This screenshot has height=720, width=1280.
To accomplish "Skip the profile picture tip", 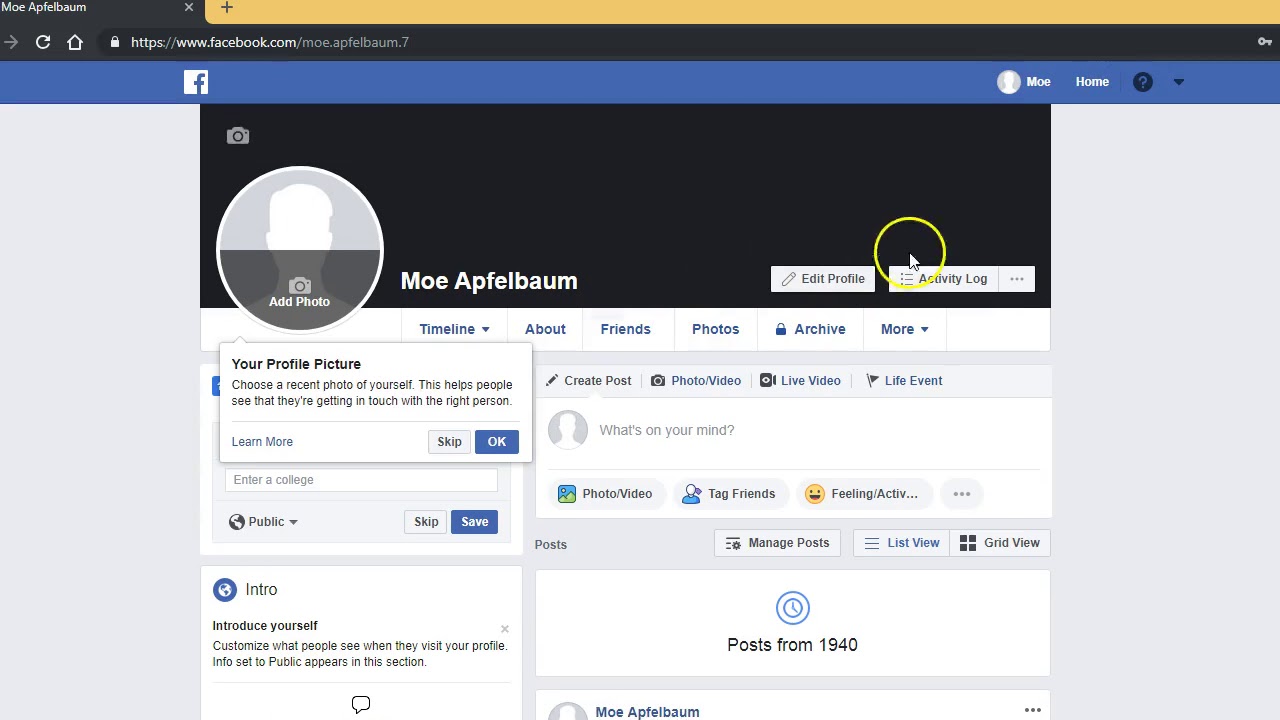I will click(x=449, y=442).
